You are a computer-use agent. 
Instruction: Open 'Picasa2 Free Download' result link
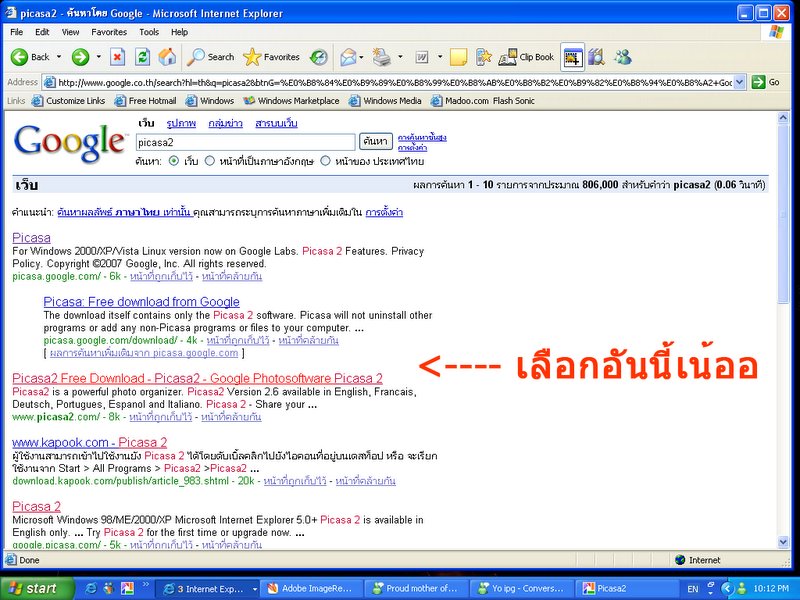(x=197, y=379)
